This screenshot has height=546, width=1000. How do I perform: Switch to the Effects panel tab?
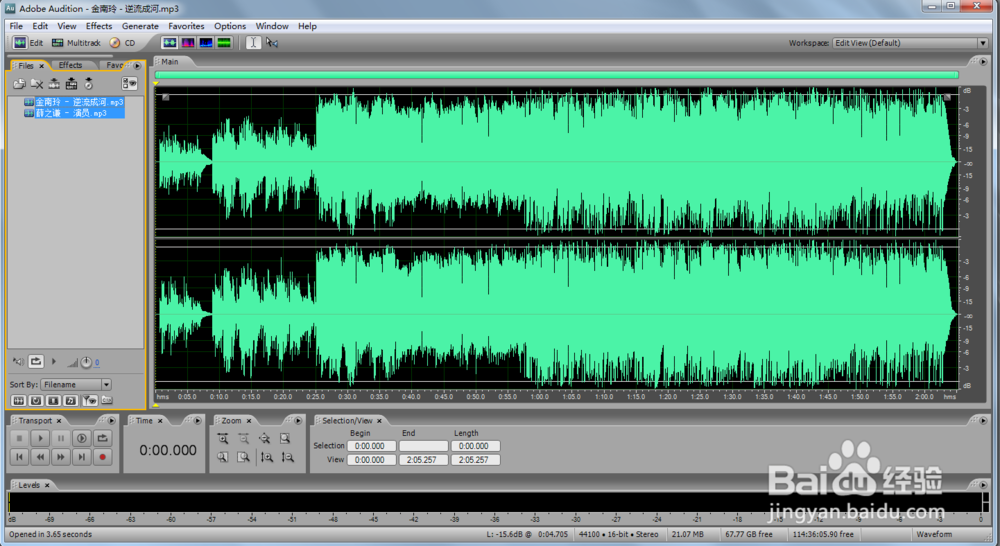(70, 65)
